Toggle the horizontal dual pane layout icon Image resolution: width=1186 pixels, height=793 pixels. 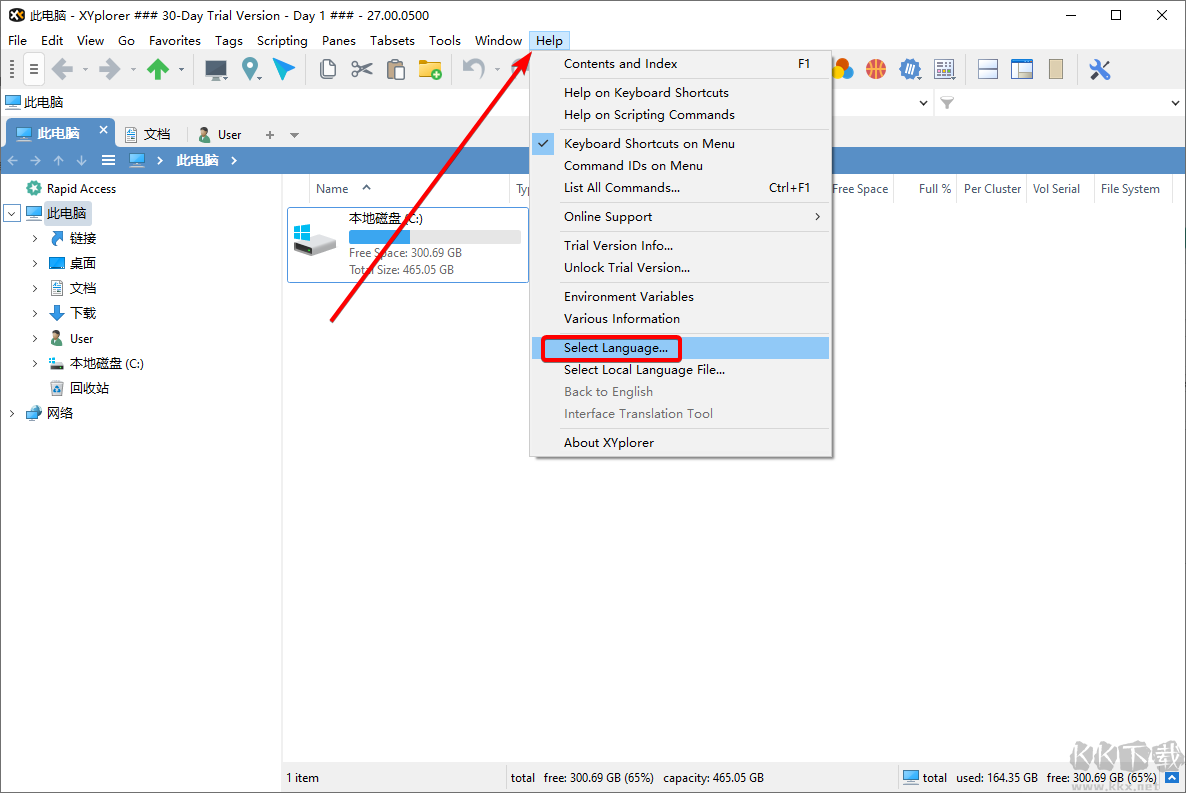pyautogui.click(x=988, y=70)
